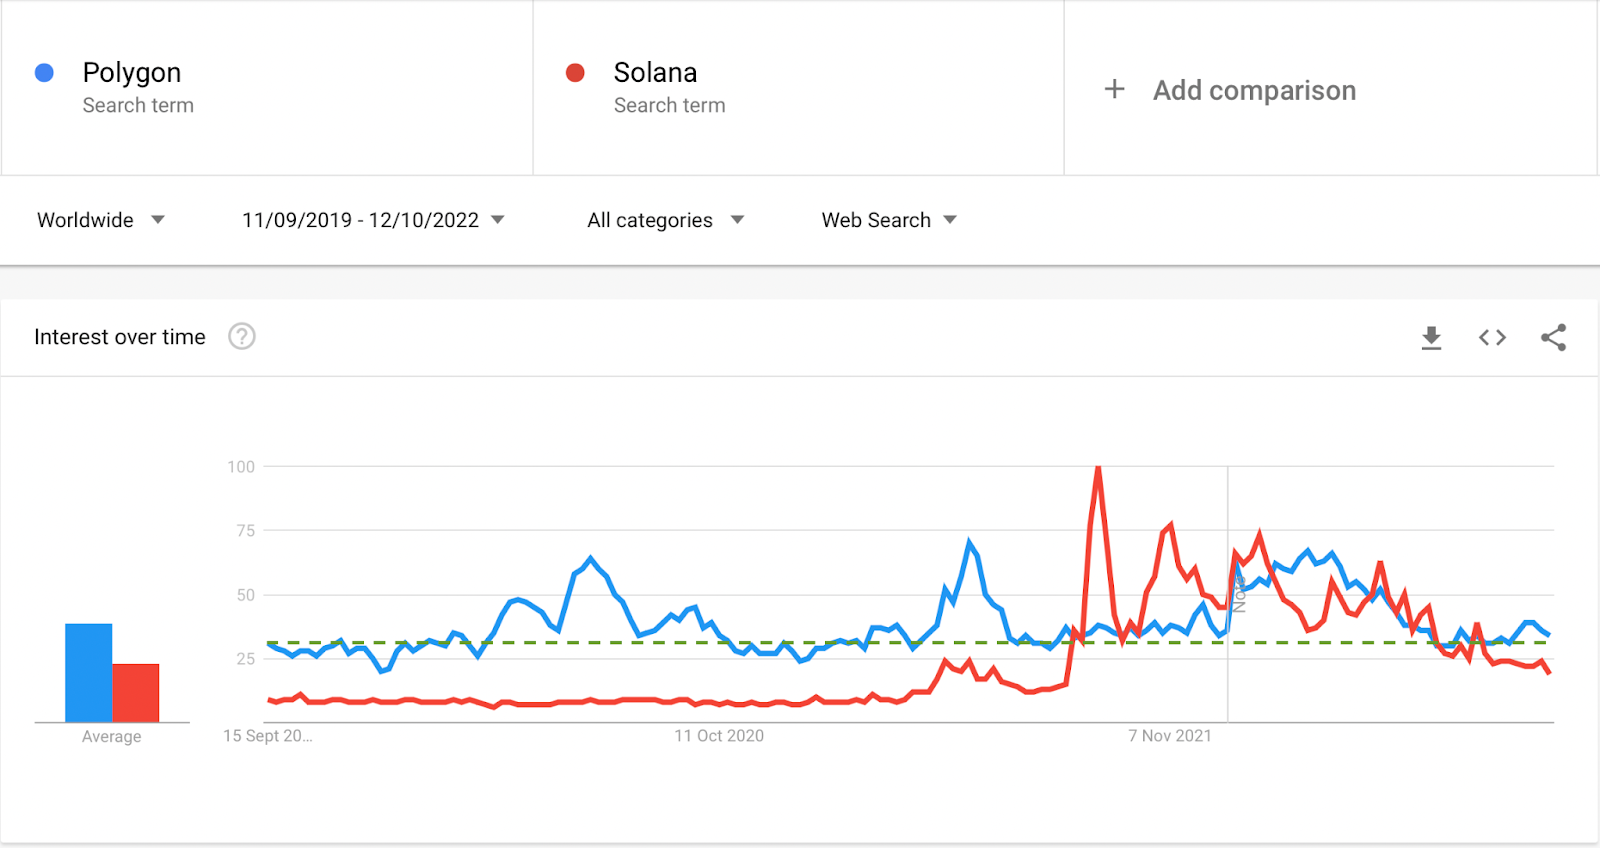Click the Solana peak at value 100
Image resolution: width=1600 pixels, height=848 pixels.
pos(1097,466)
